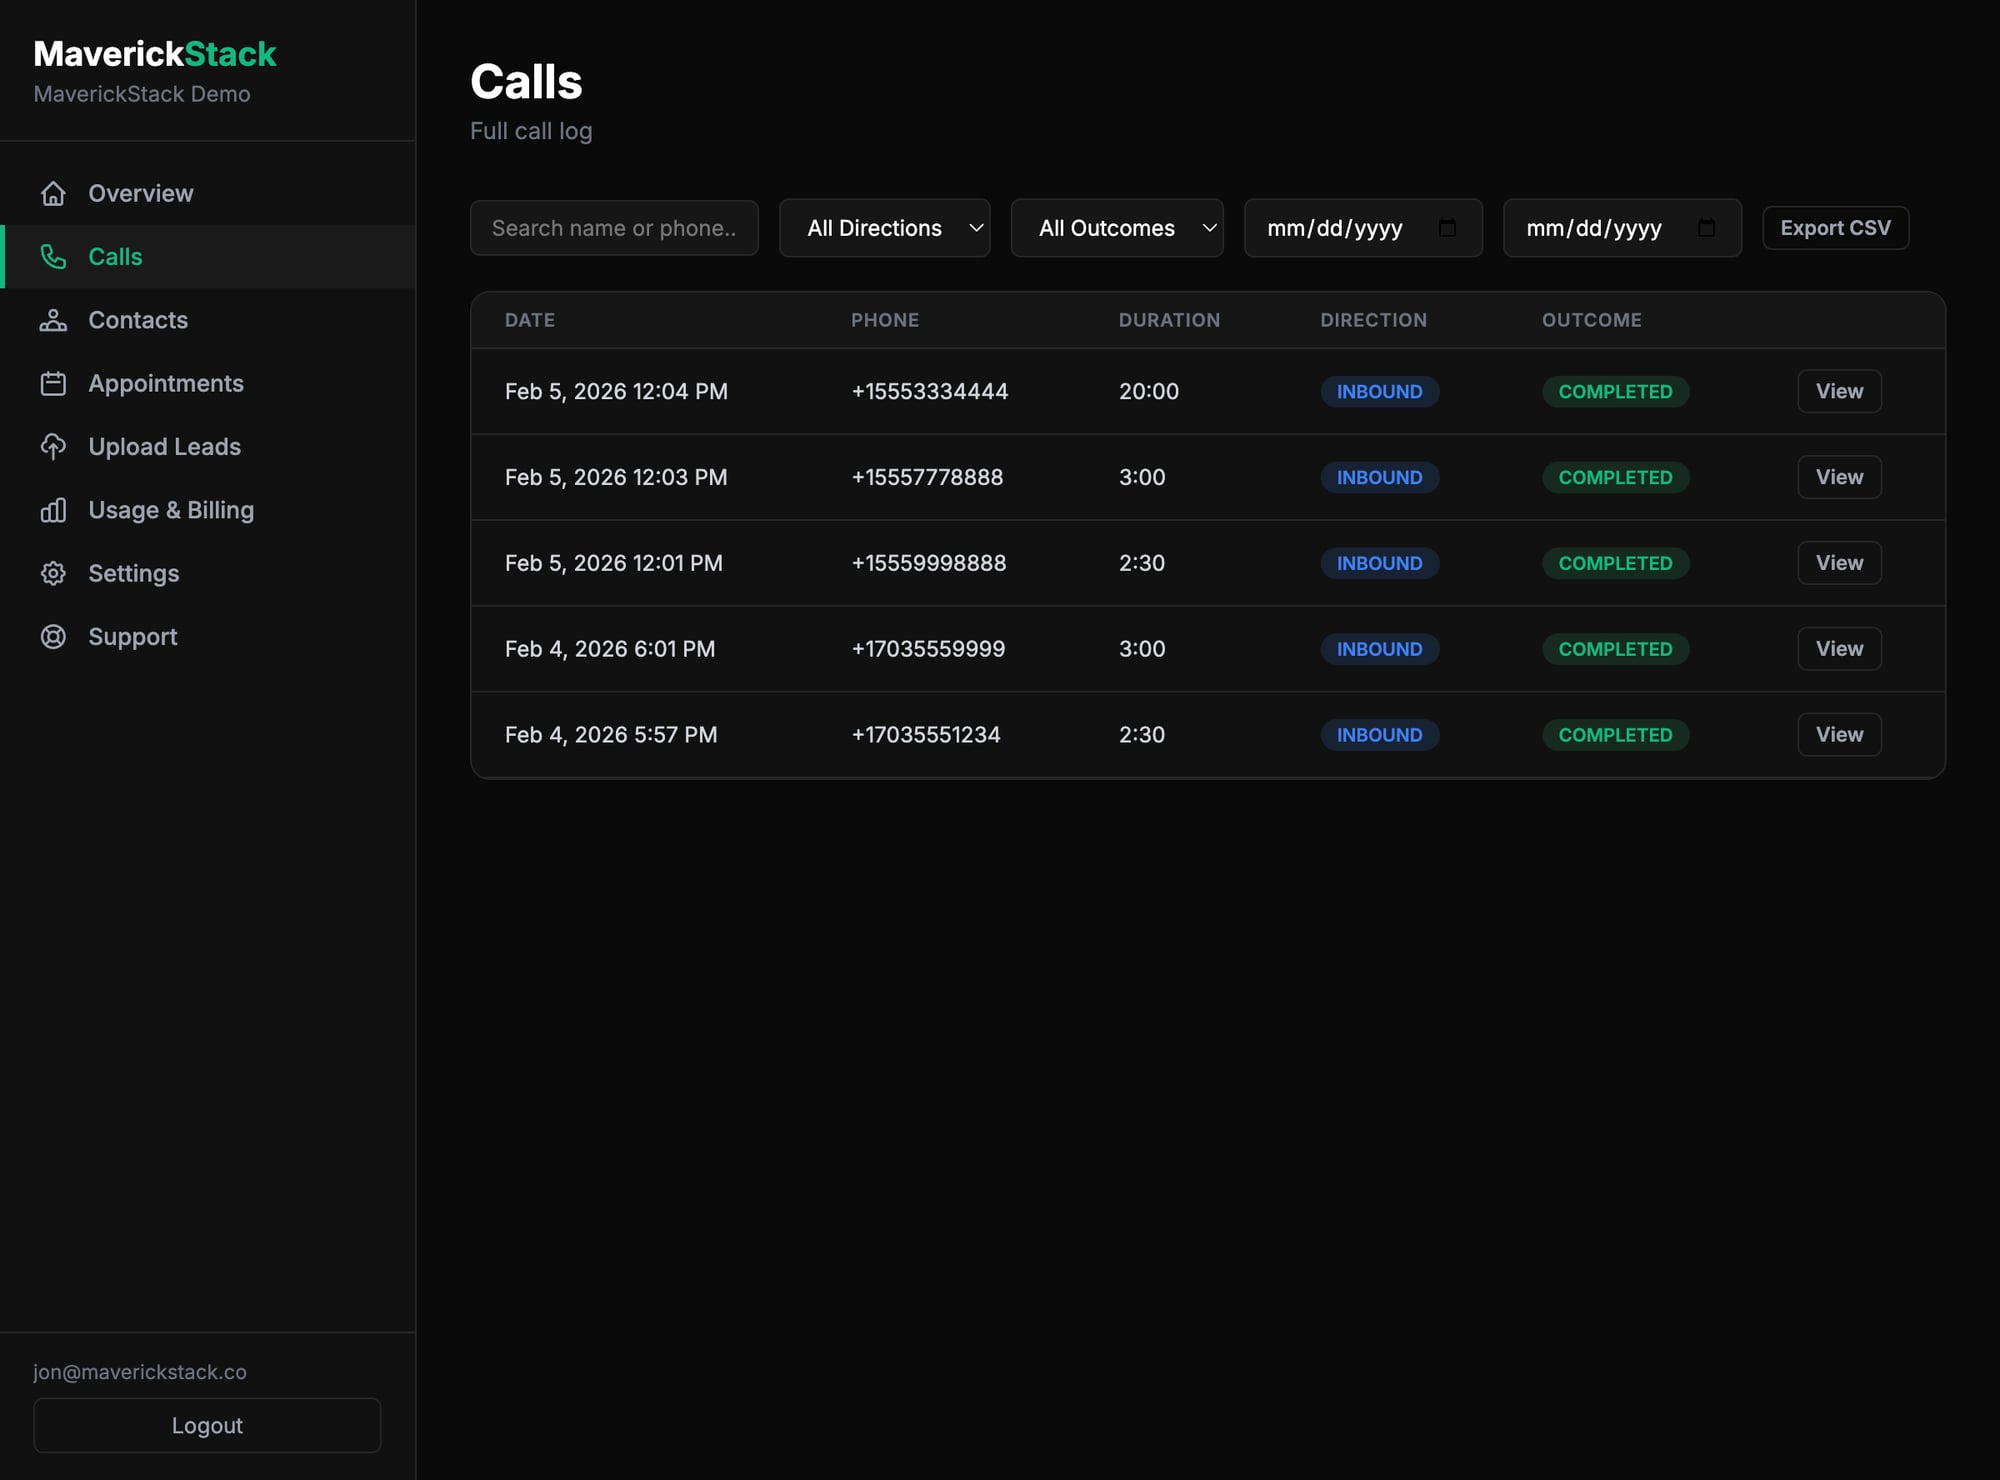
Task: Click the Export CSV button
Action: 1835,228
